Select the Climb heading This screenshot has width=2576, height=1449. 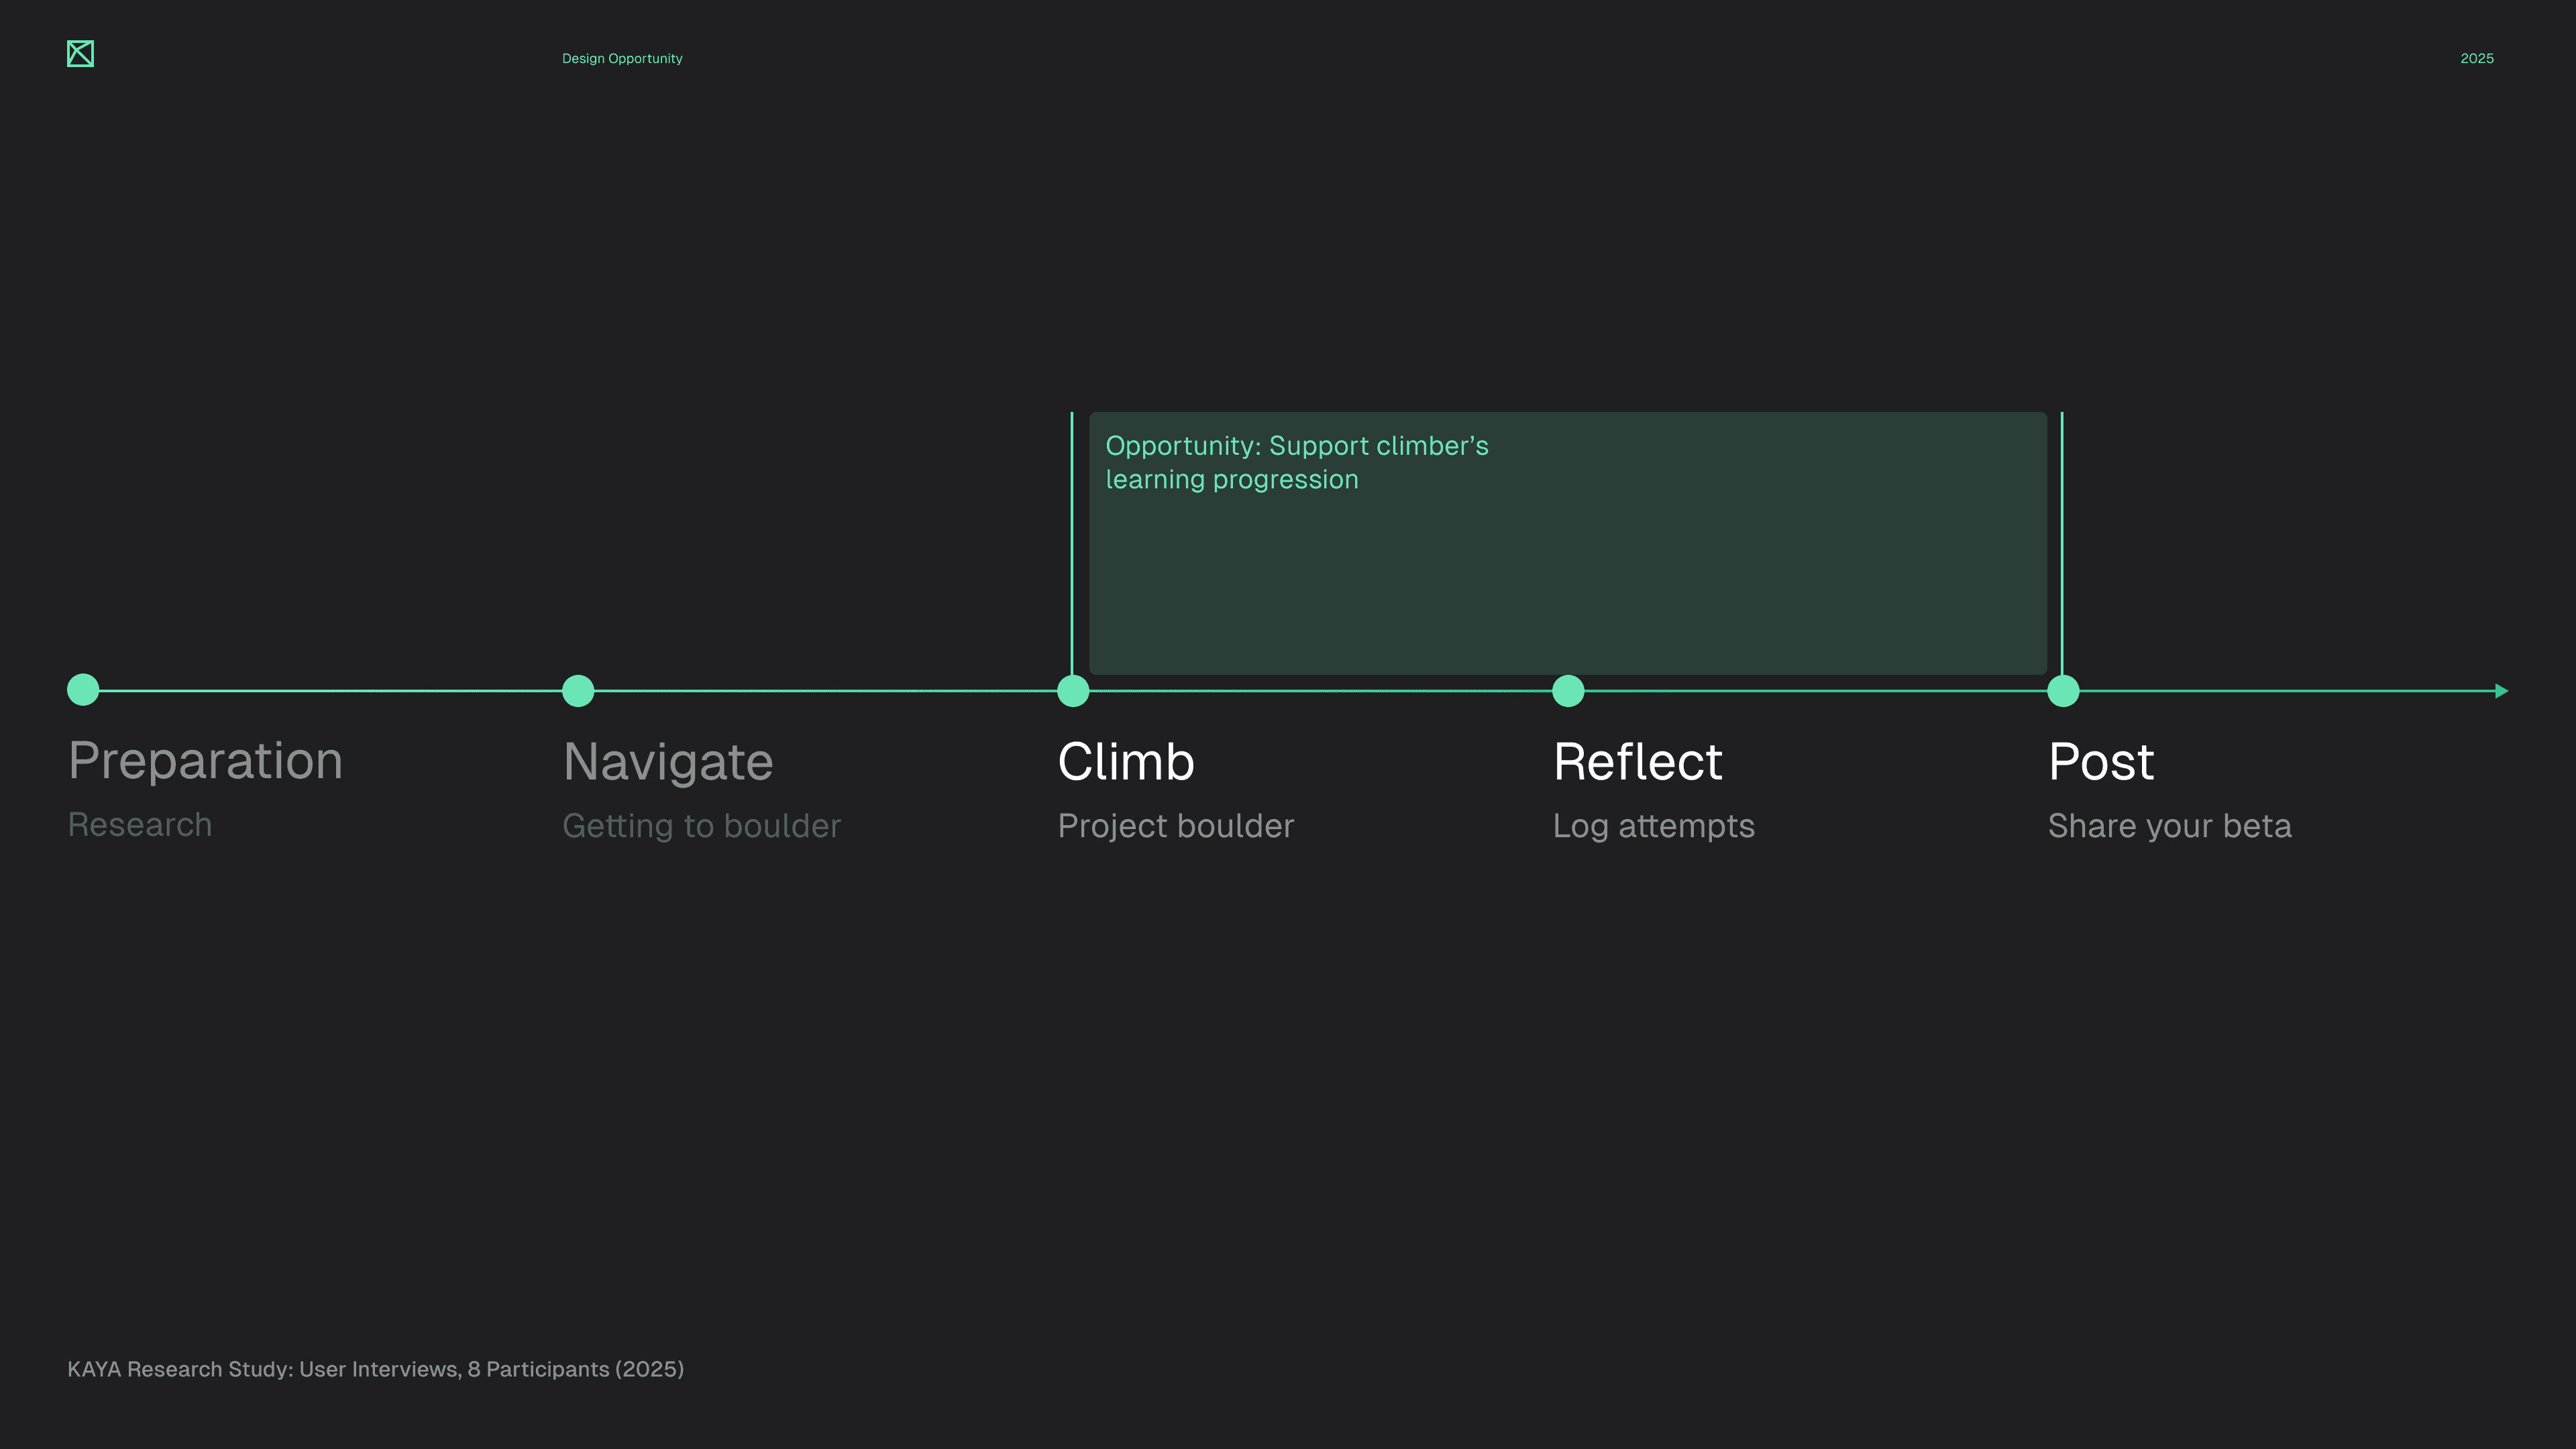point(1126,762)
